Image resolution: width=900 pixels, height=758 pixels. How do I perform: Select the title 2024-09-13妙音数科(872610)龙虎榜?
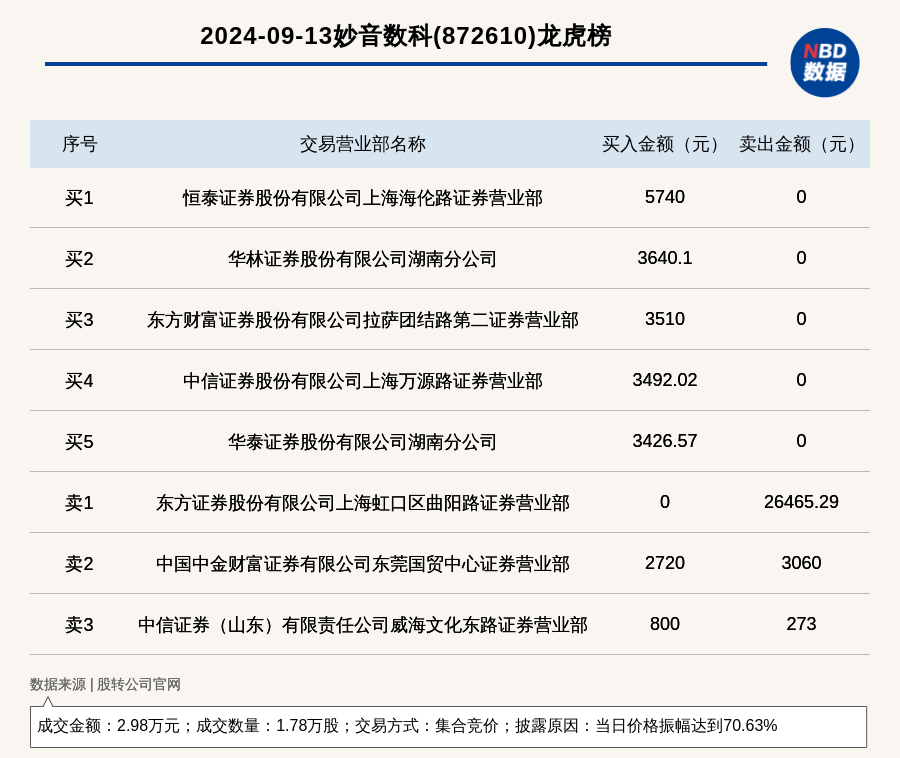pyautogui.click(x=406, y=36)
